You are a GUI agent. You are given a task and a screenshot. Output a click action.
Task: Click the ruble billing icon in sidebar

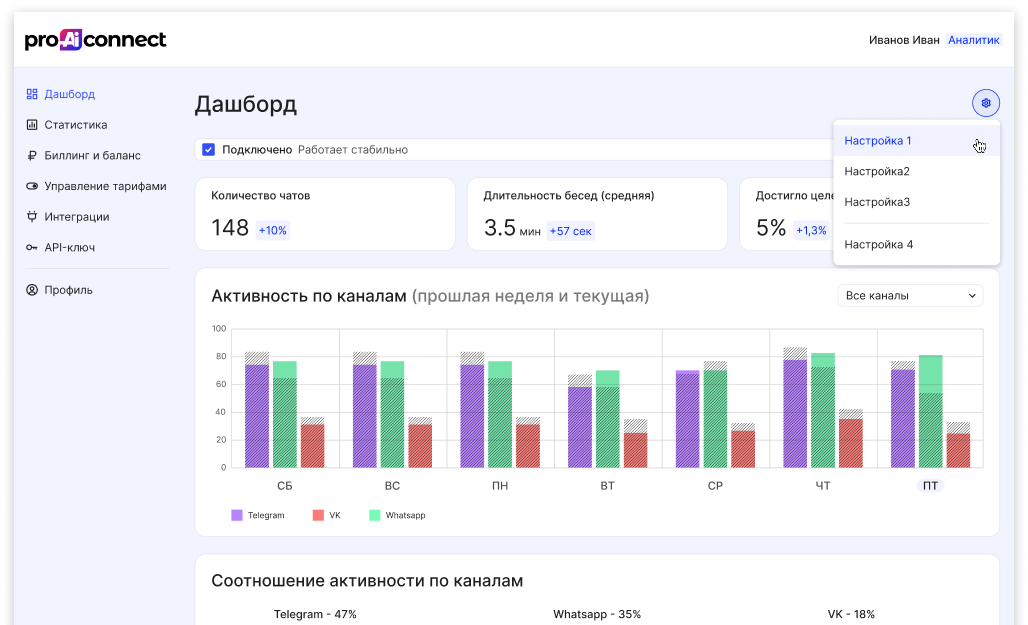coord(32,156)
